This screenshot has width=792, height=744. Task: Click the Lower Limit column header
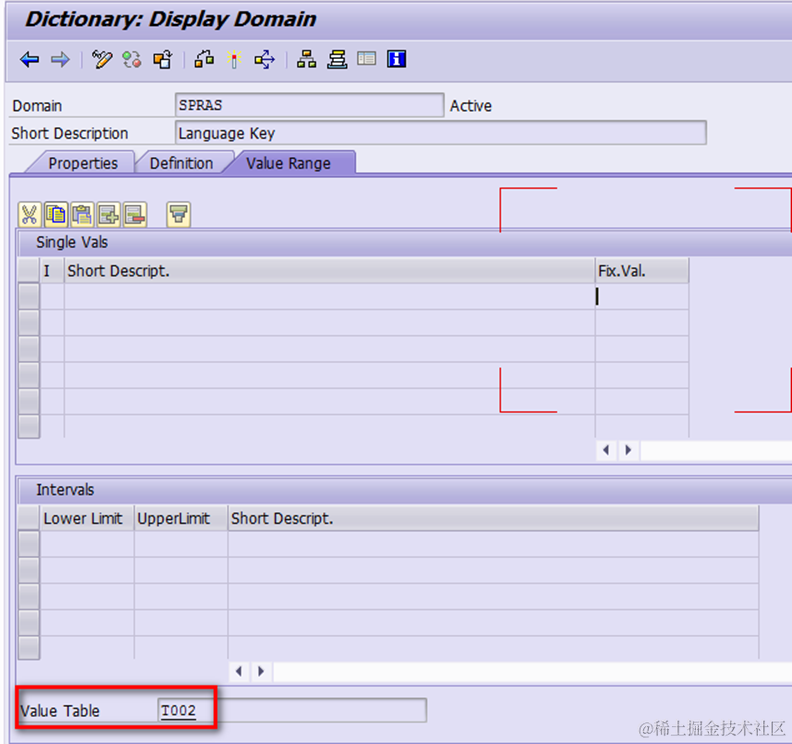87,518
